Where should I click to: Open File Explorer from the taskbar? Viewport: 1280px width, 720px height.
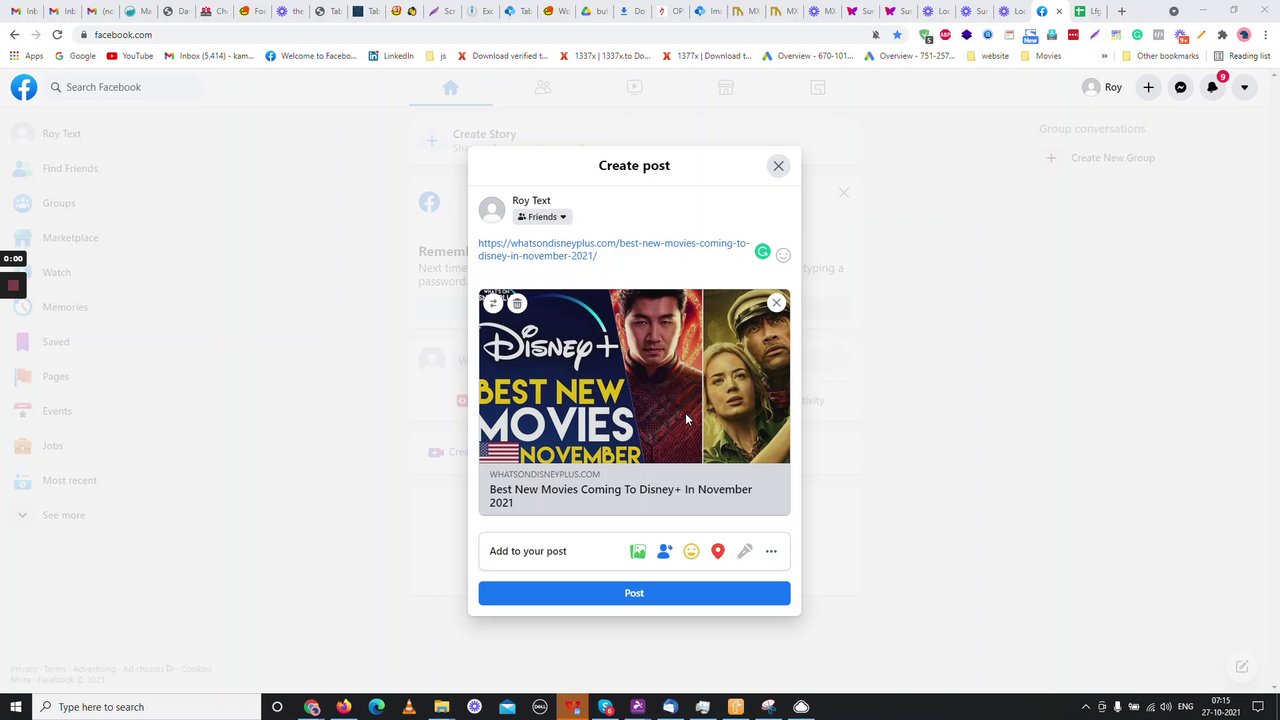441,707
